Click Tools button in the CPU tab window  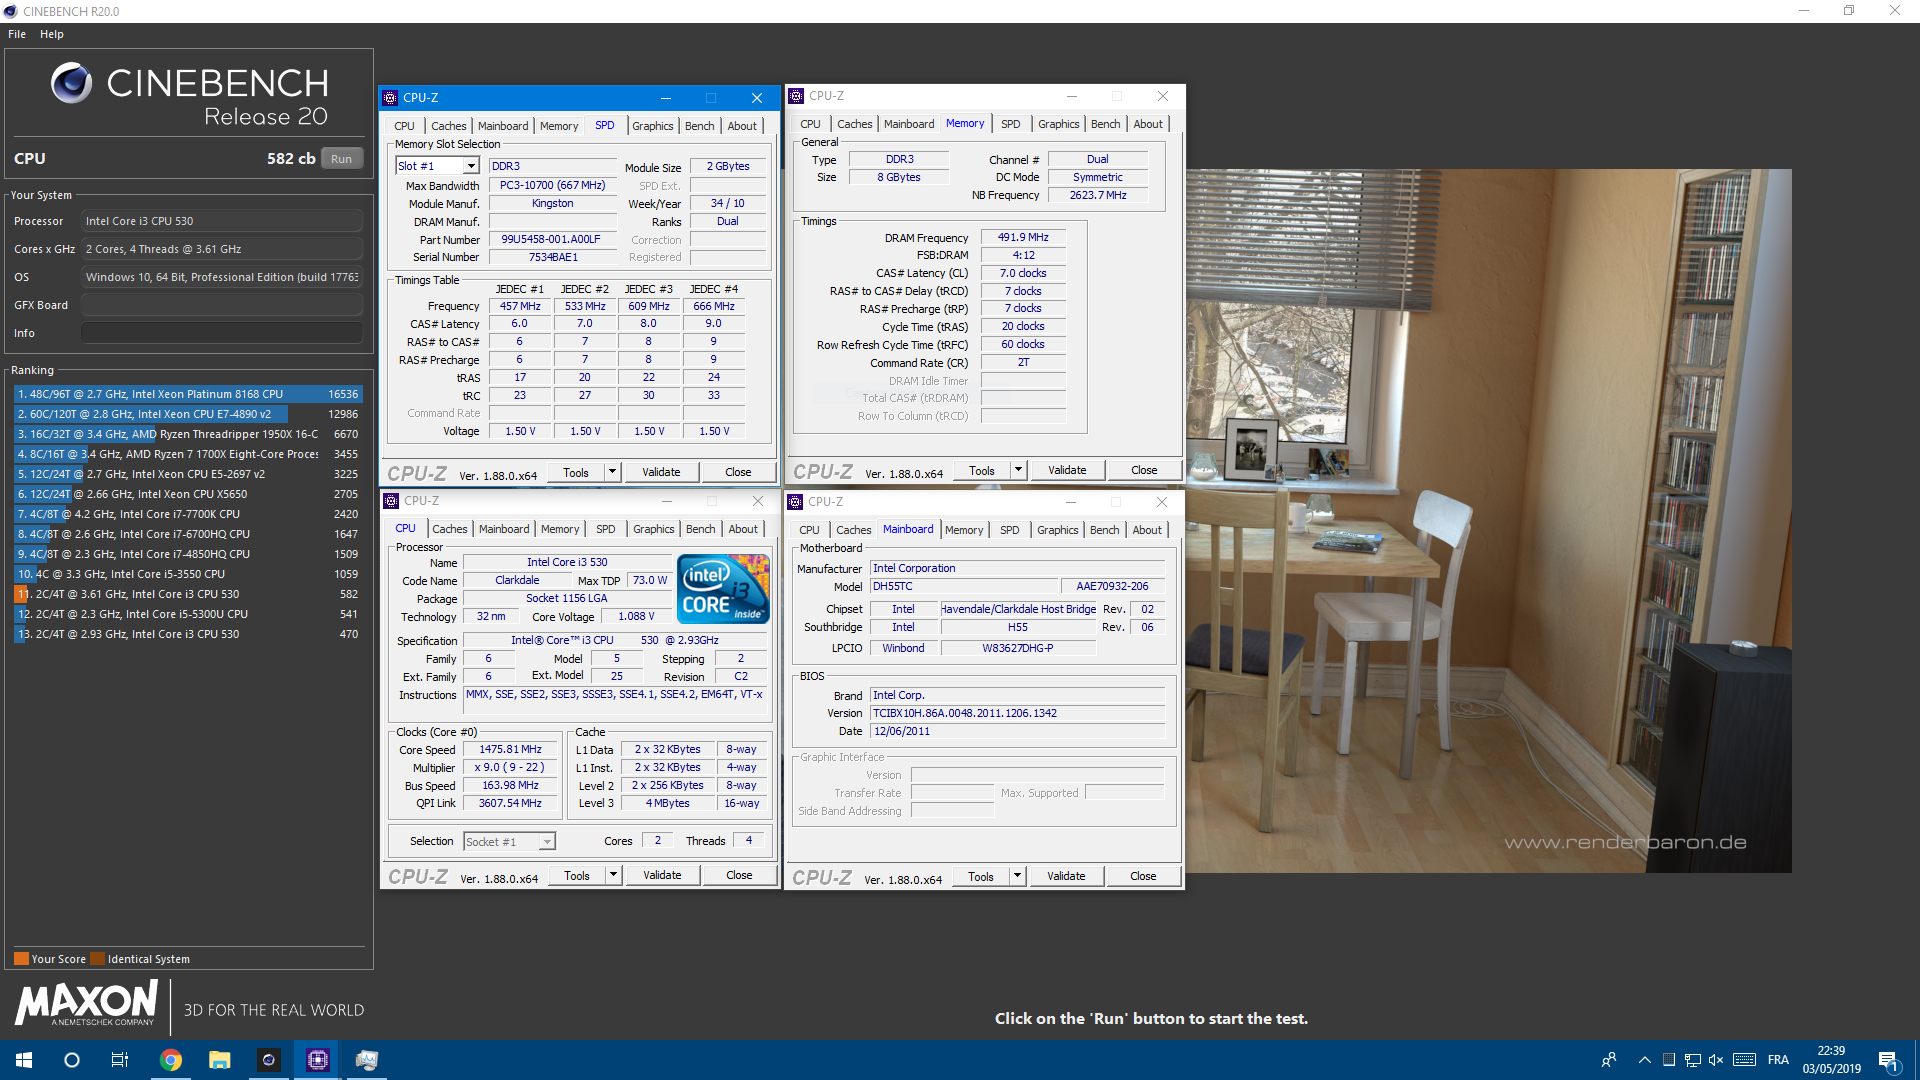pos(576,875)
